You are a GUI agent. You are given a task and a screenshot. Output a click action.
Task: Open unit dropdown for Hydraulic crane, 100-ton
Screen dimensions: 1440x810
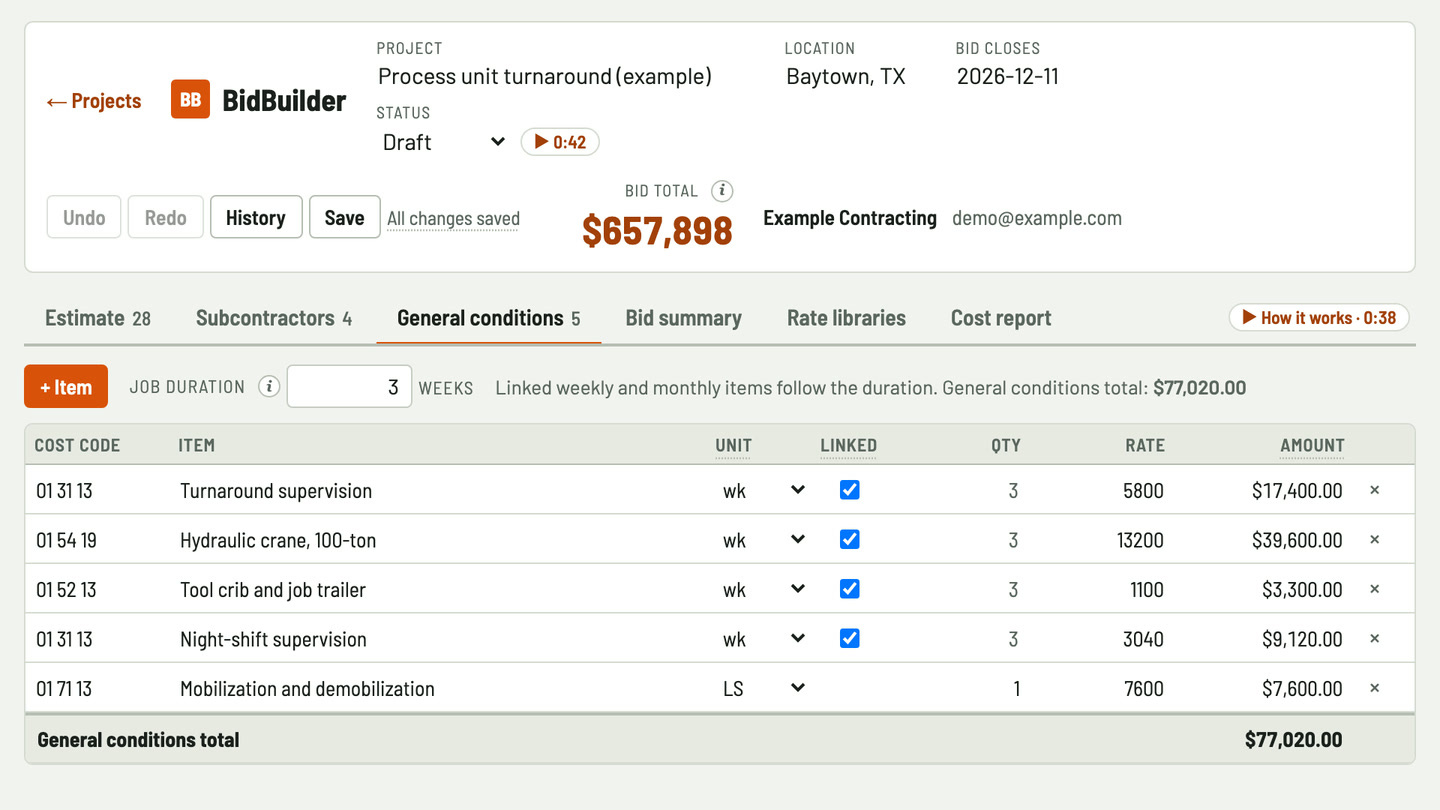point(764,540)
